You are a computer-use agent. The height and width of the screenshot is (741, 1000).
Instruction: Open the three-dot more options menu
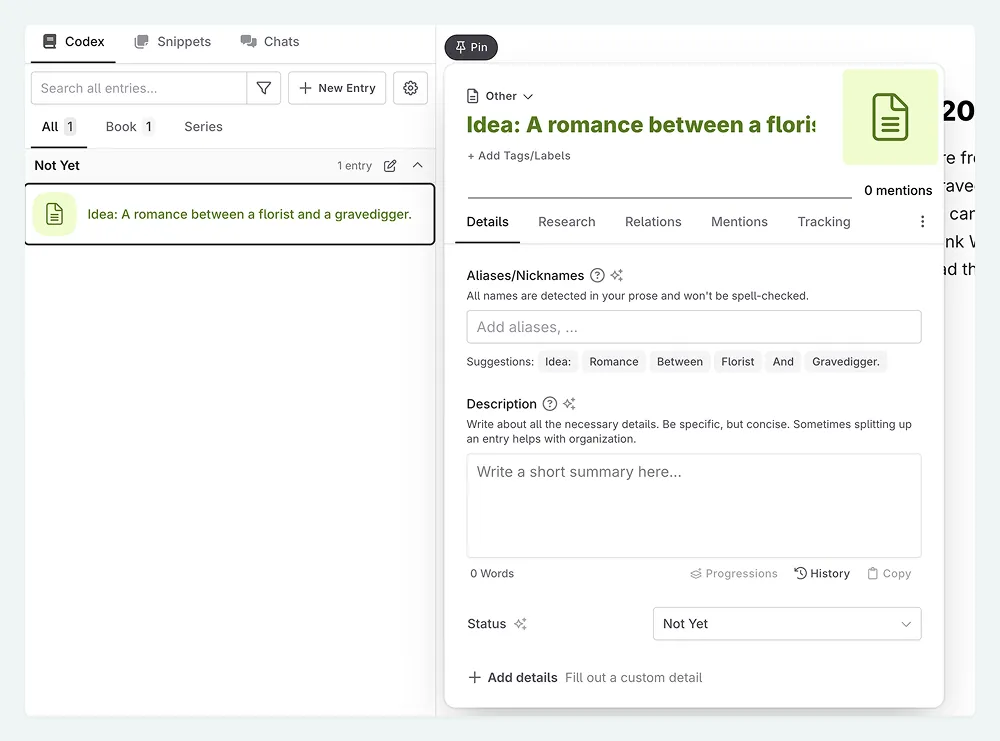tap(922, 222)
